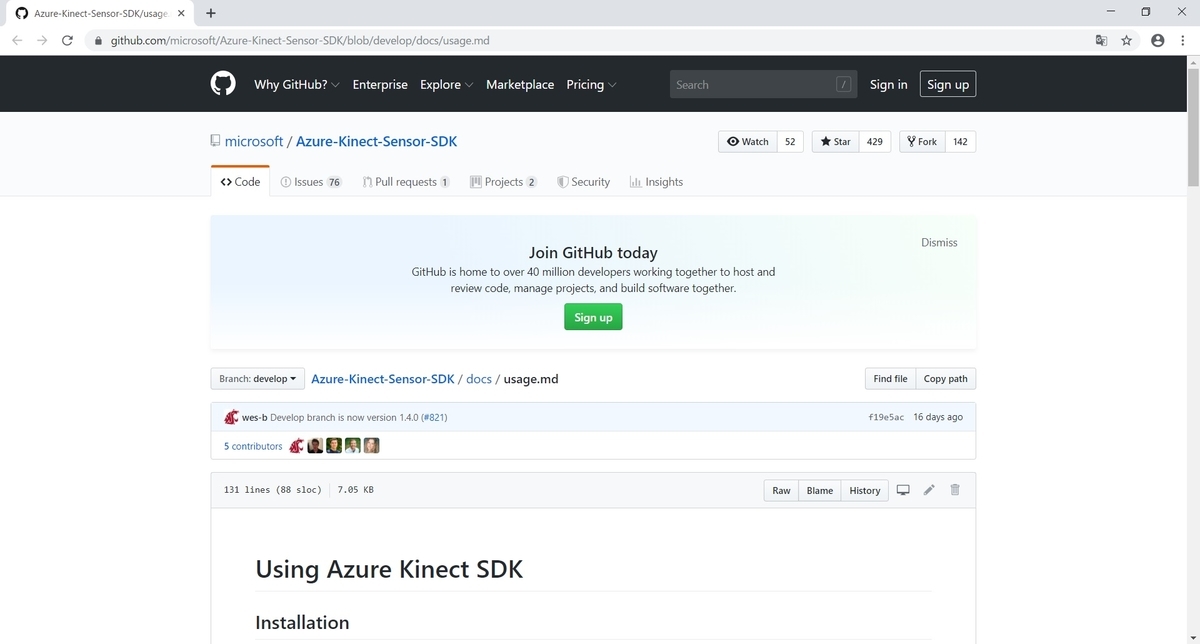This screenshot has width=1200, height=644.
Task: Open the Enterprise nav link
Action: tap(380, 85)
